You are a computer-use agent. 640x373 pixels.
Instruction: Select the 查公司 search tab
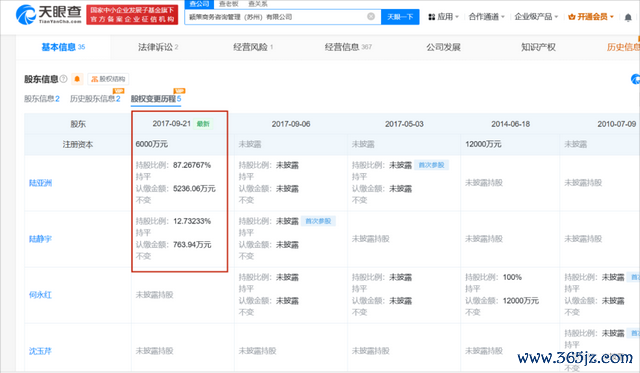pyautogui.click(x=199, y=4)
